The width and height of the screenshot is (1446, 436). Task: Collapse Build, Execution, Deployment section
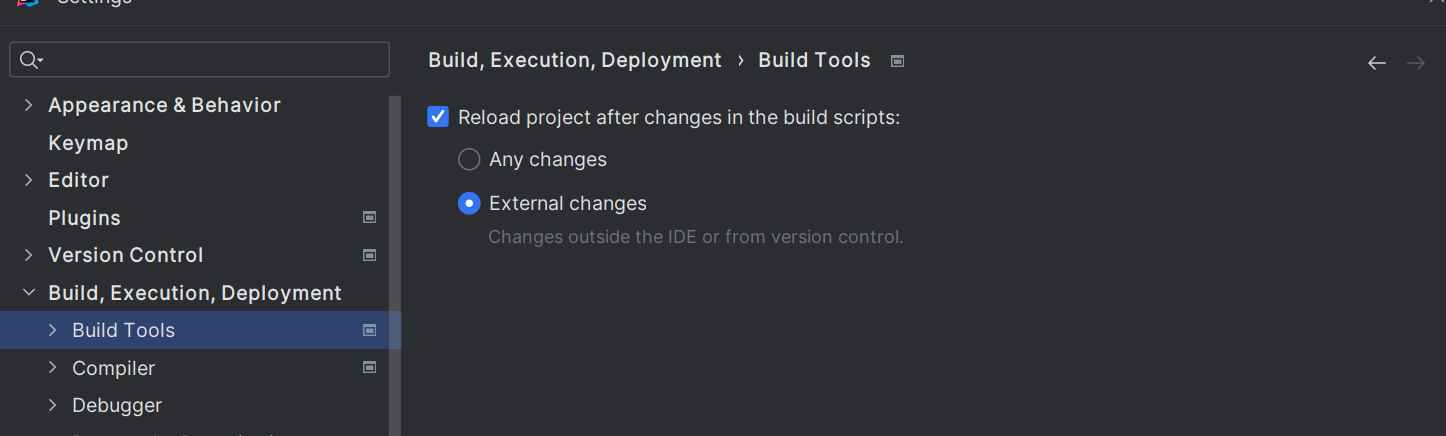pos(28,293)
